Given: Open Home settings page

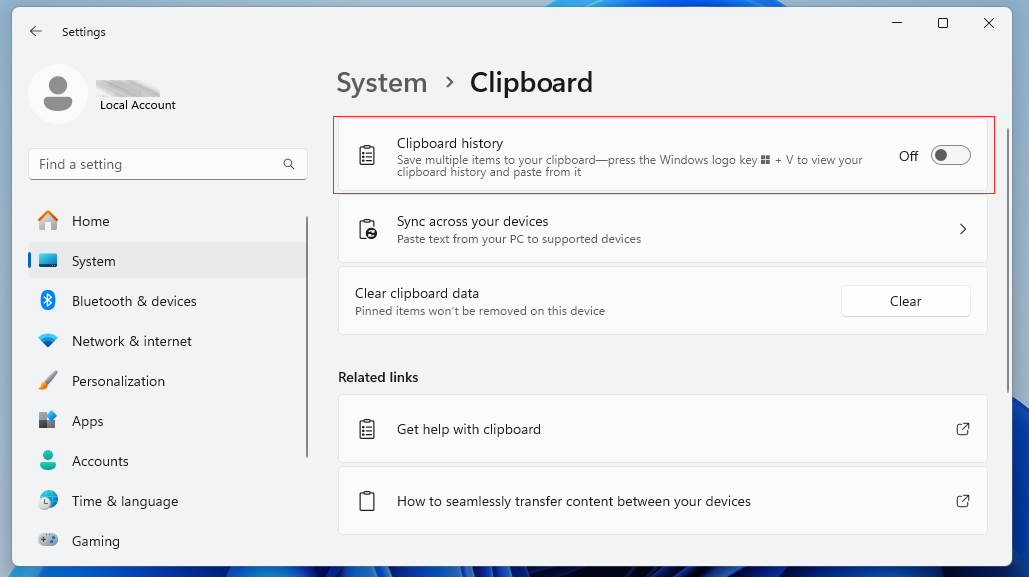Looking at the screenshot, I should pos(167,221).
